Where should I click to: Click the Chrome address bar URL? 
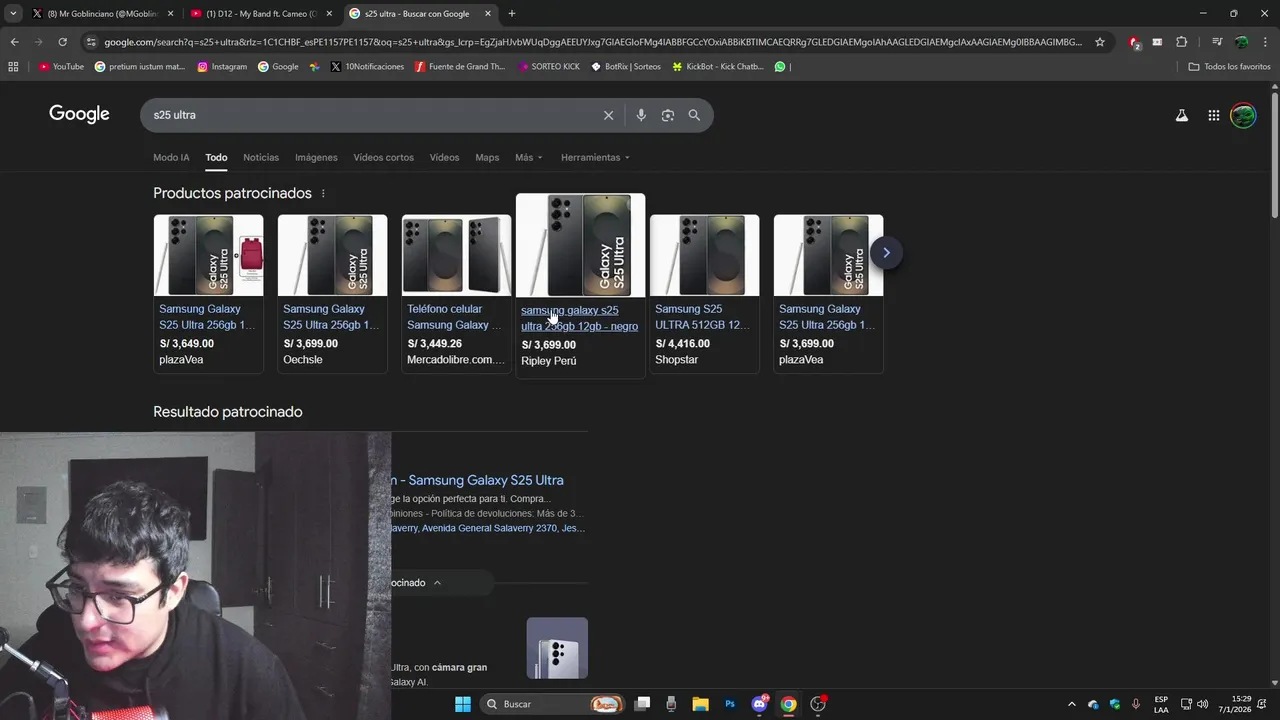pos(593,42)
